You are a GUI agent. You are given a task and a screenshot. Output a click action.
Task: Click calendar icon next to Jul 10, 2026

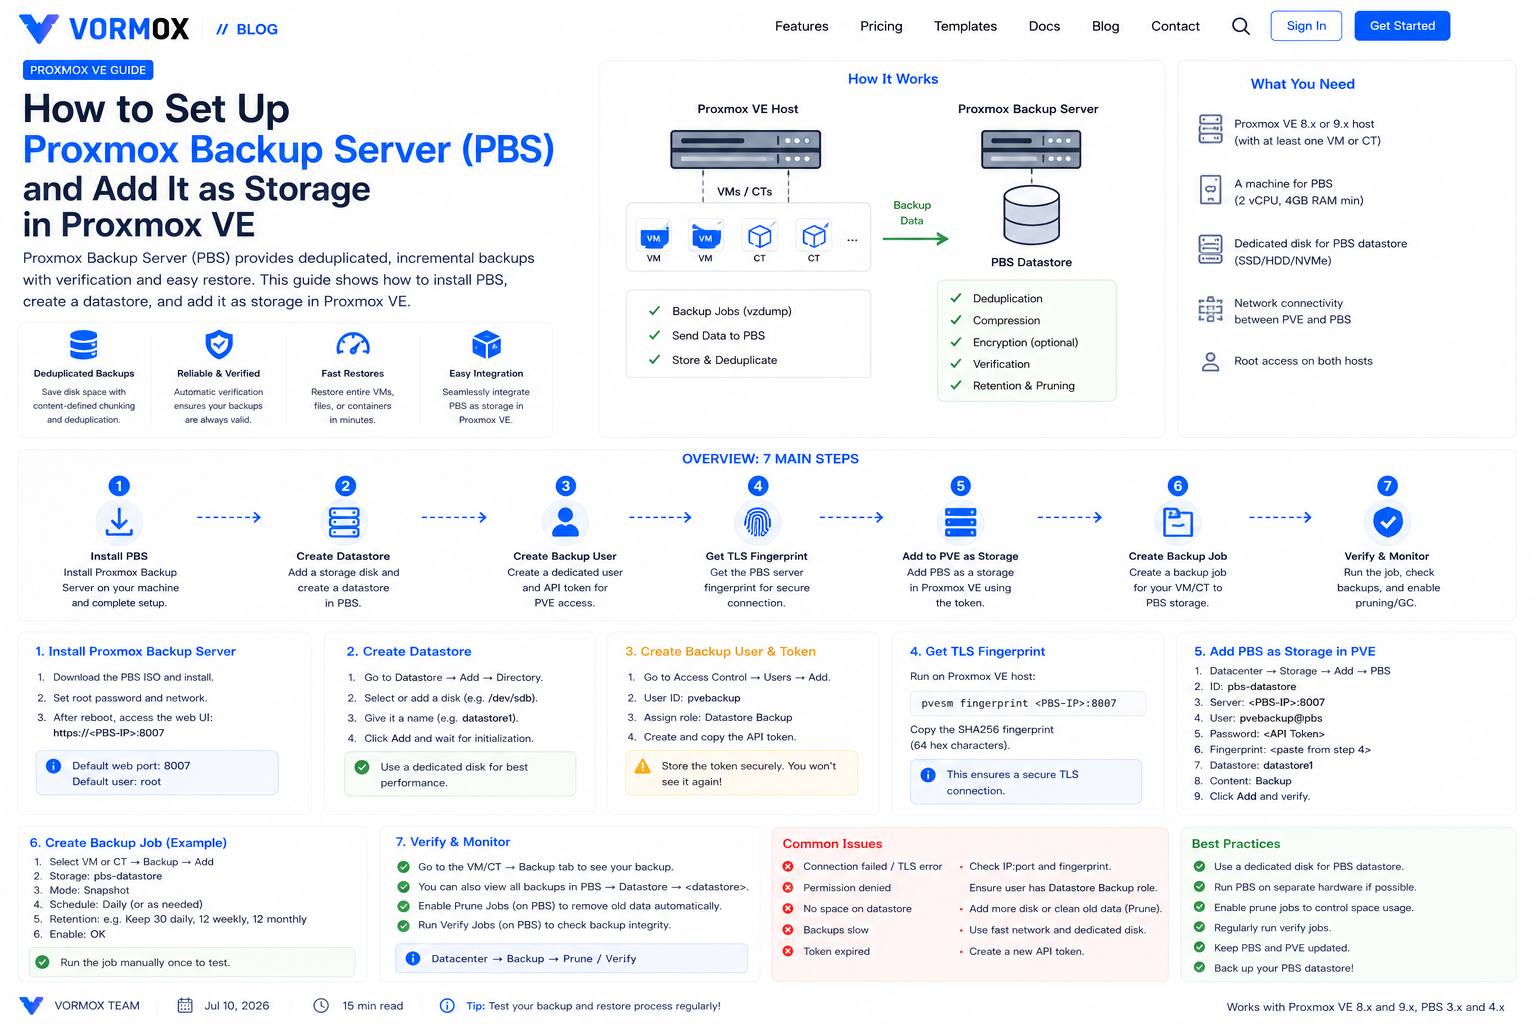[x=185, y=1005]
